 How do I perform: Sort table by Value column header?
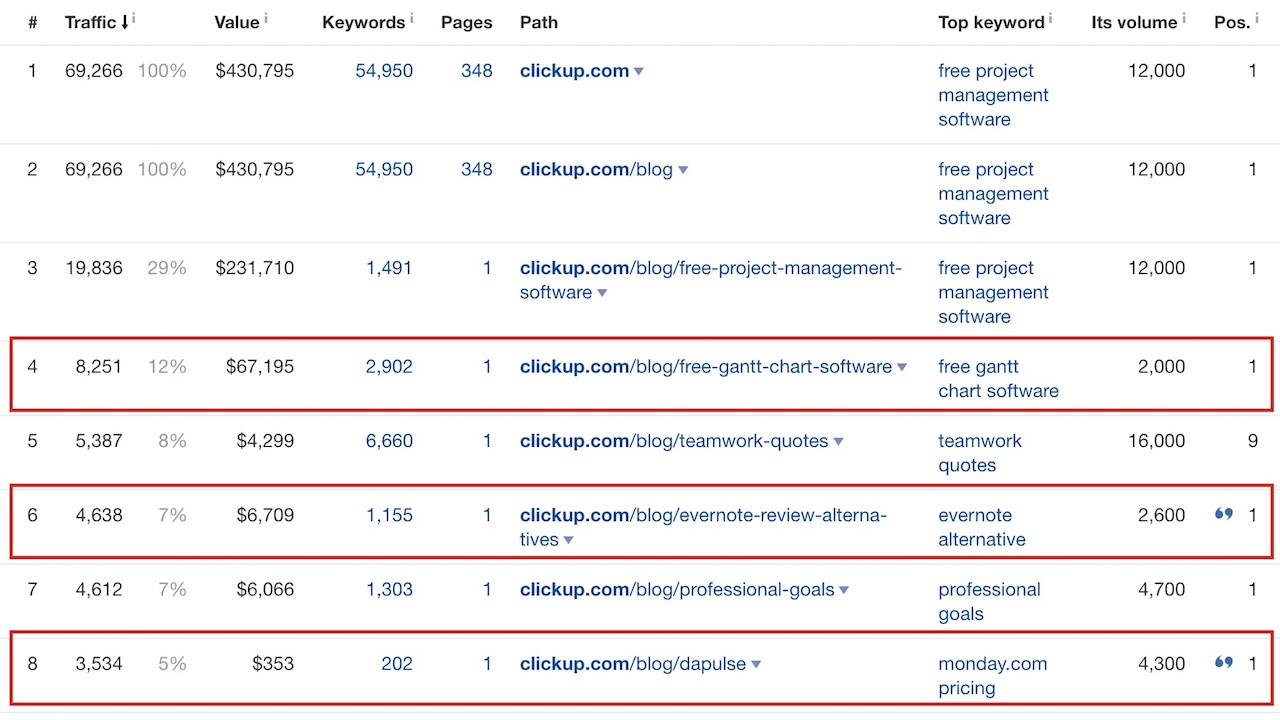pyautogui.click(x=237, y=22)
